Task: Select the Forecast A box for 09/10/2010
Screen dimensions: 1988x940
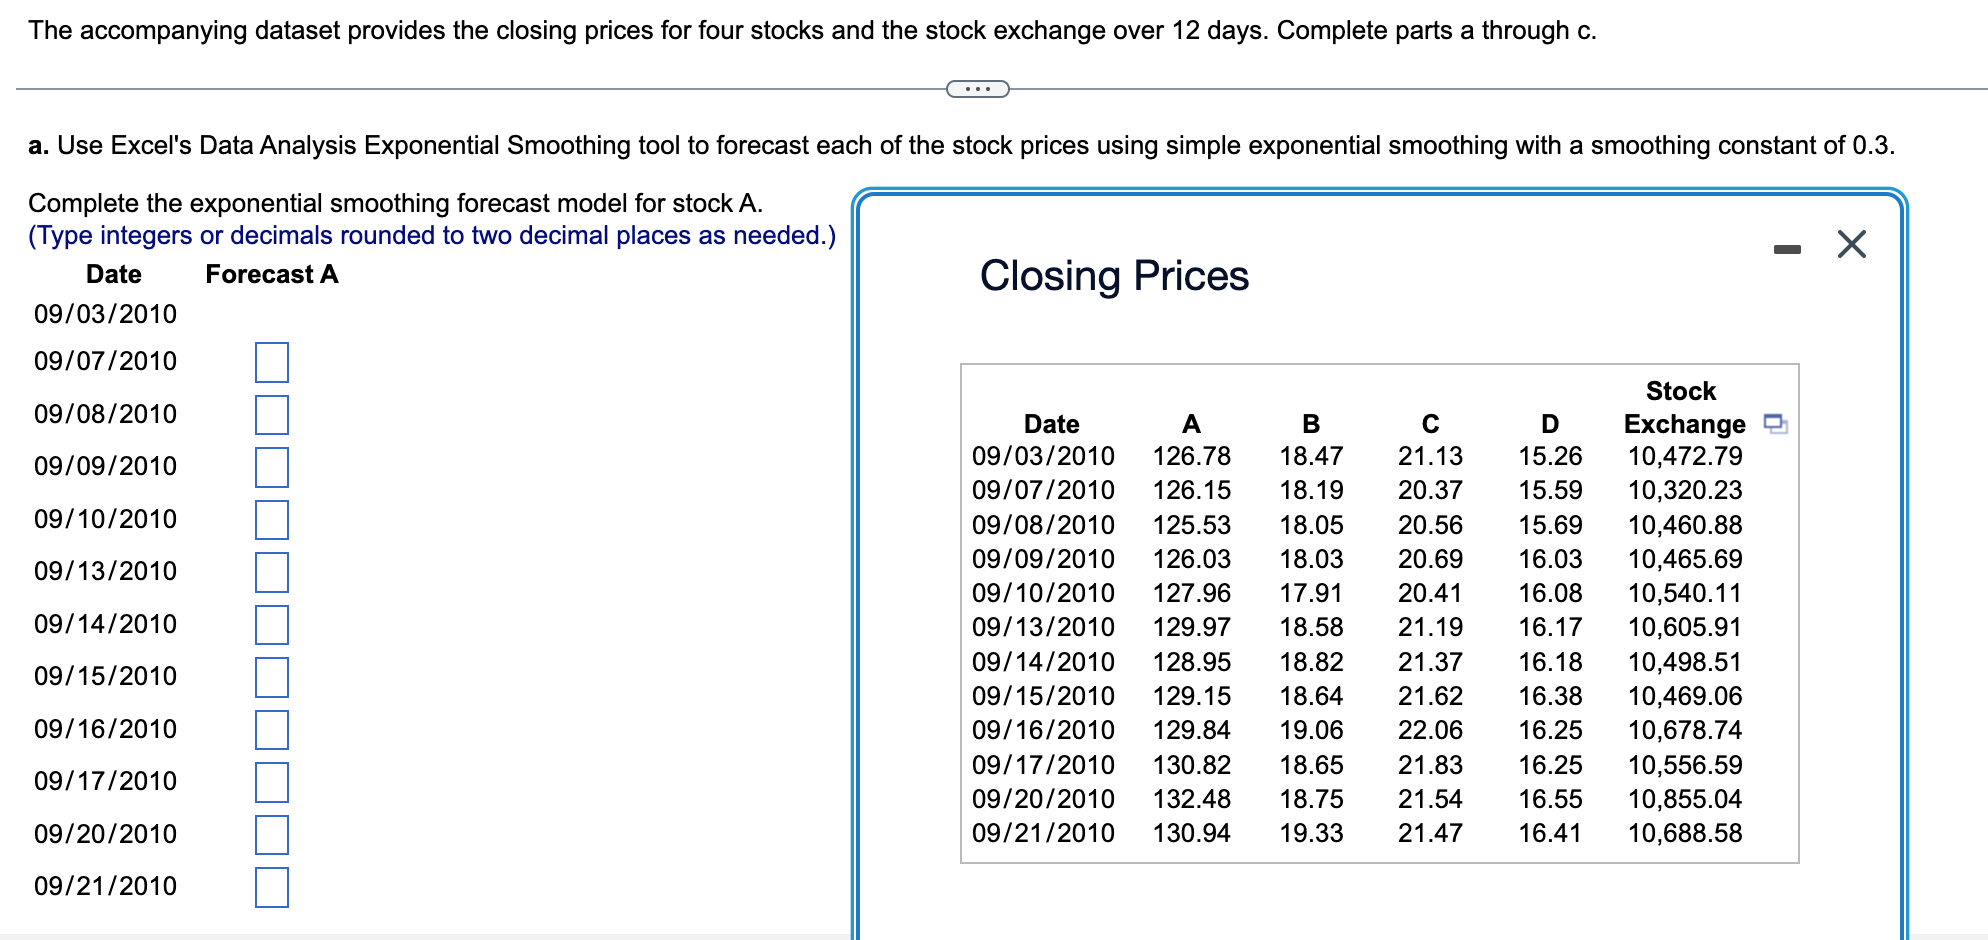Action: point(270,521)
